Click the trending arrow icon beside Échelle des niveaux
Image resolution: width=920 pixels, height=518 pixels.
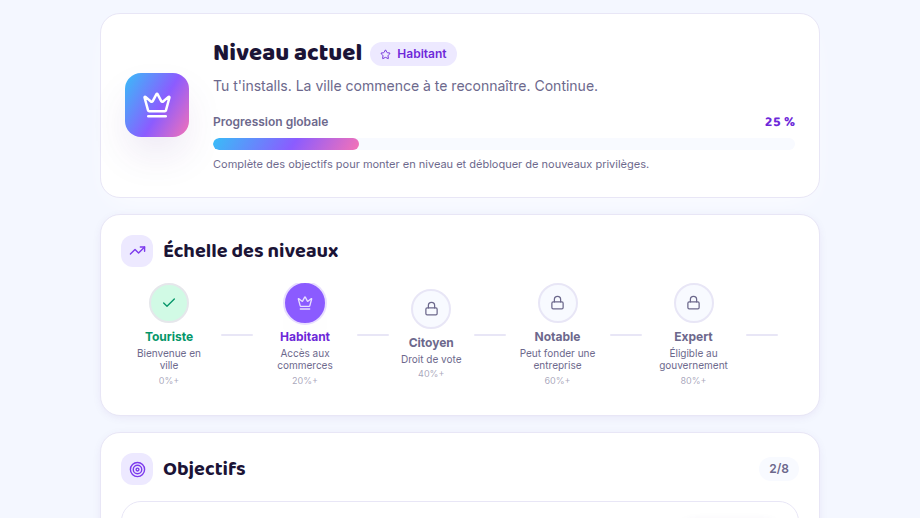click(x=137, y=251)
